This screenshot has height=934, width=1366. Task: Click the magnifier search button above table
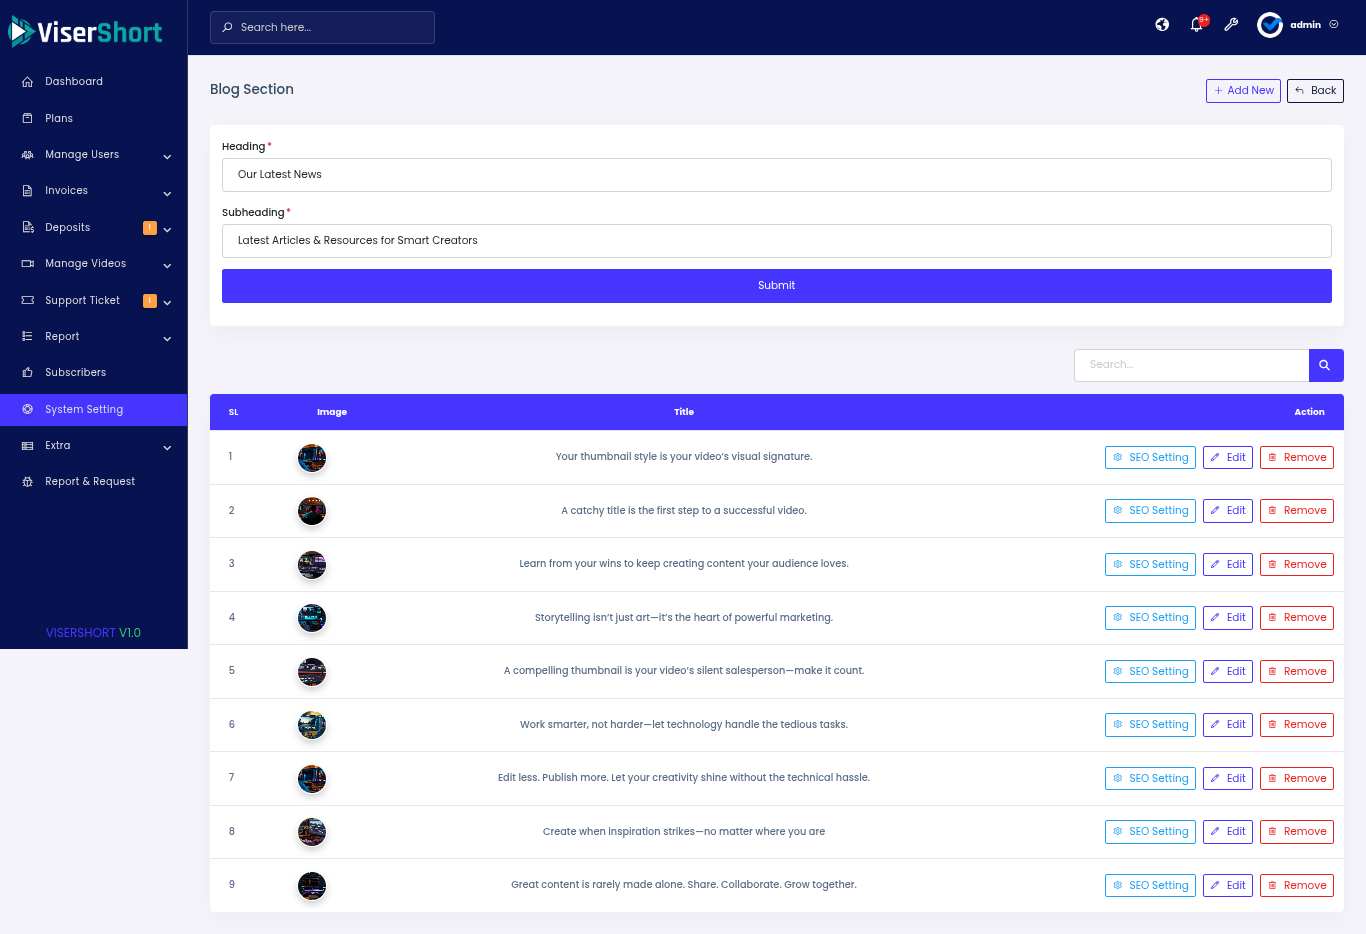(x=1325, y=365)
